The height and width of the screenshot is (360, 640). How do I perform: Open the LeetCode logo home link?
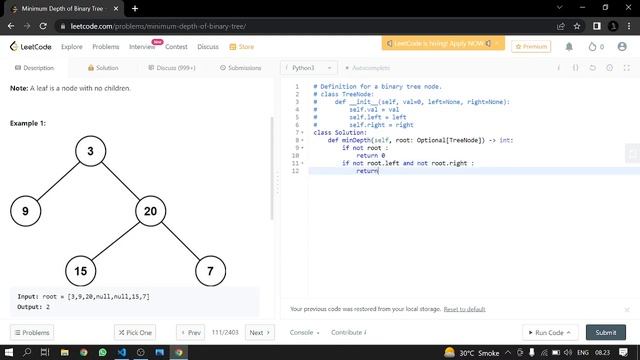click(31, 47)
